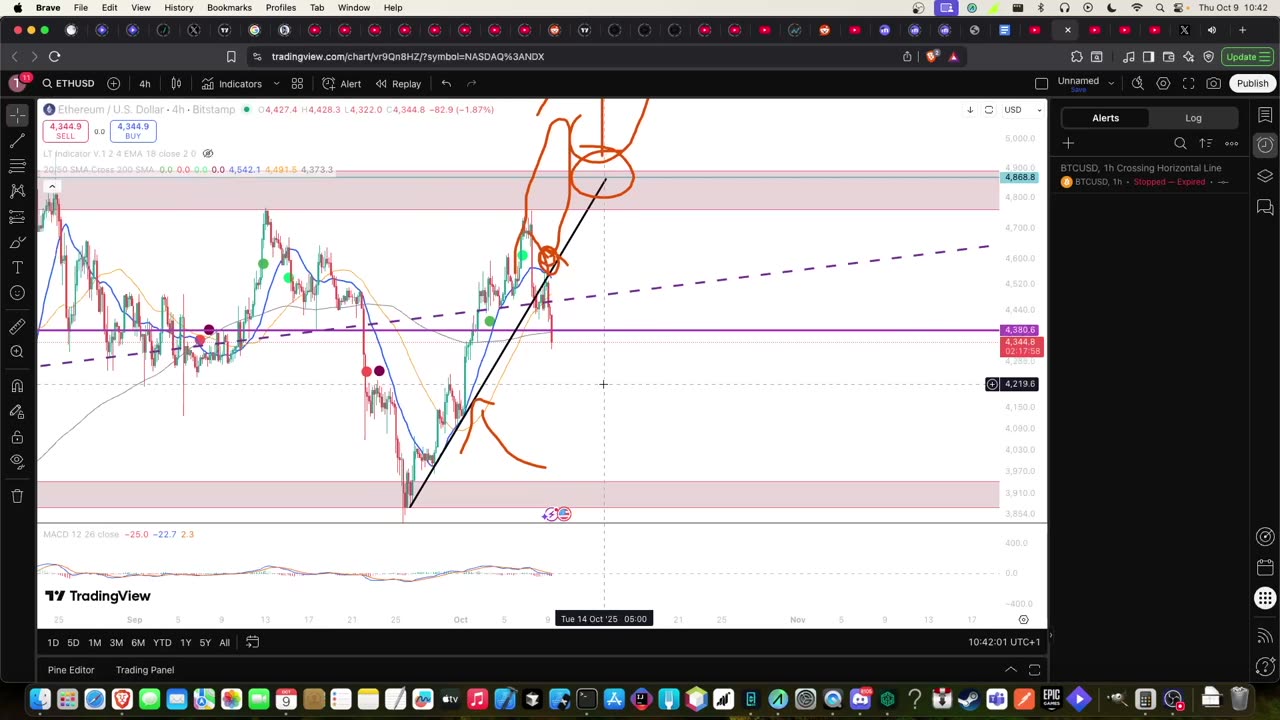Open the object tree layers panel
The width and height of the screenshot is (1280, 720).
[1265, 176]
